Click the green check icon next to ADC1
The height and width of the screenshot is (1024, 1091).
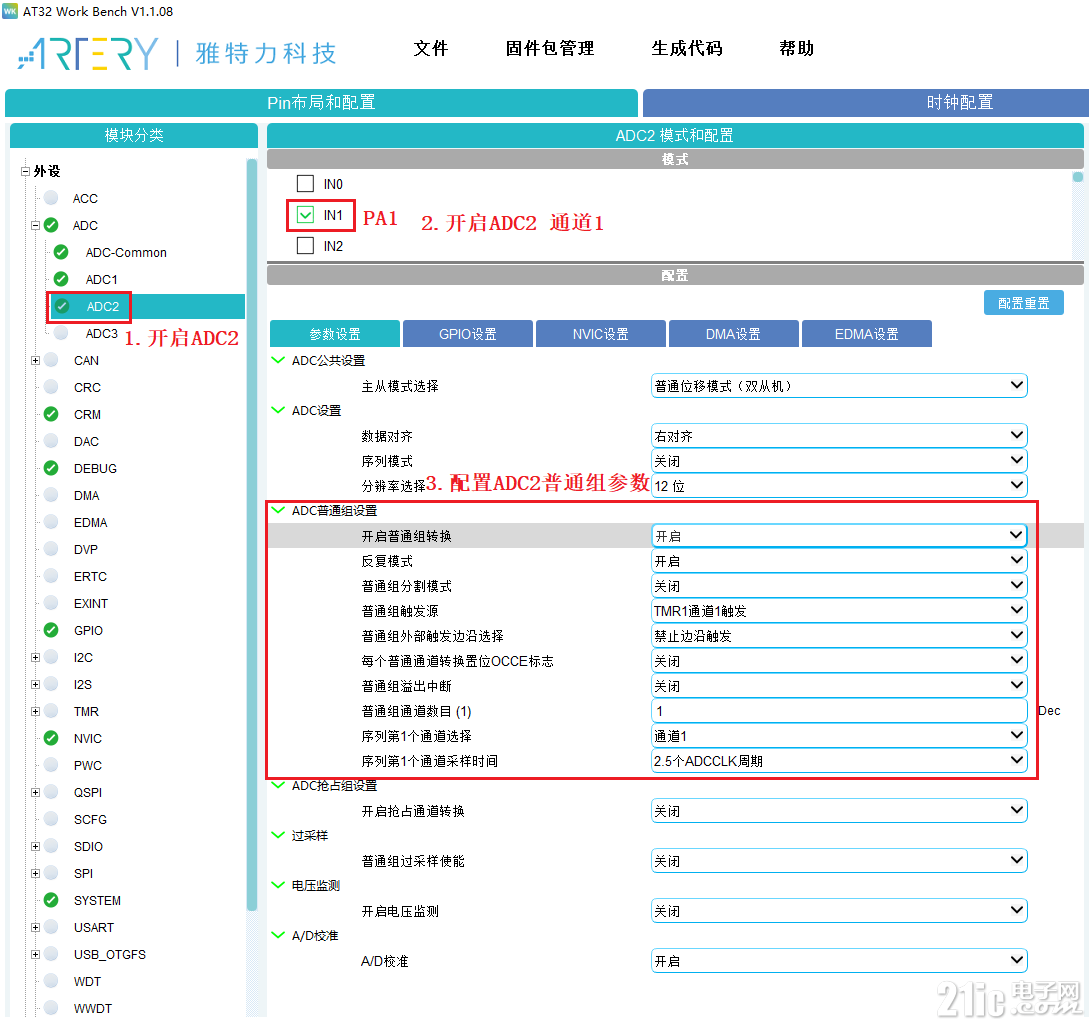click(x=61, y=279)
